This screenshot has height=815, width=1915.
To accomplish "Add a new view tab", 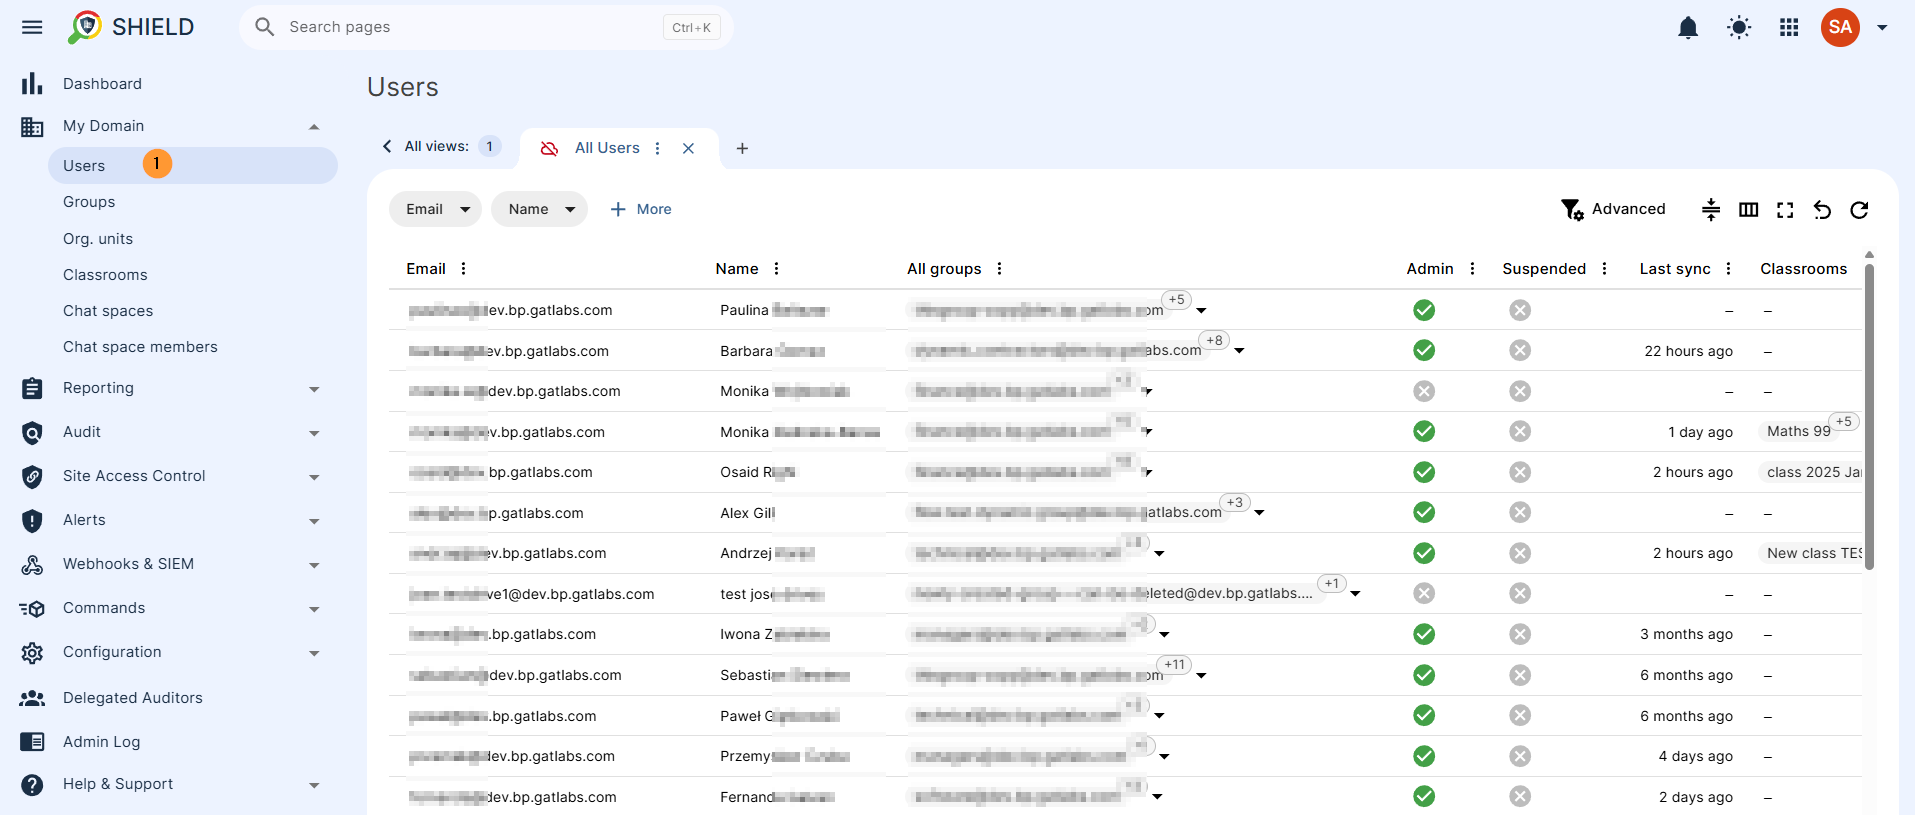I will (x=742, y=148).
